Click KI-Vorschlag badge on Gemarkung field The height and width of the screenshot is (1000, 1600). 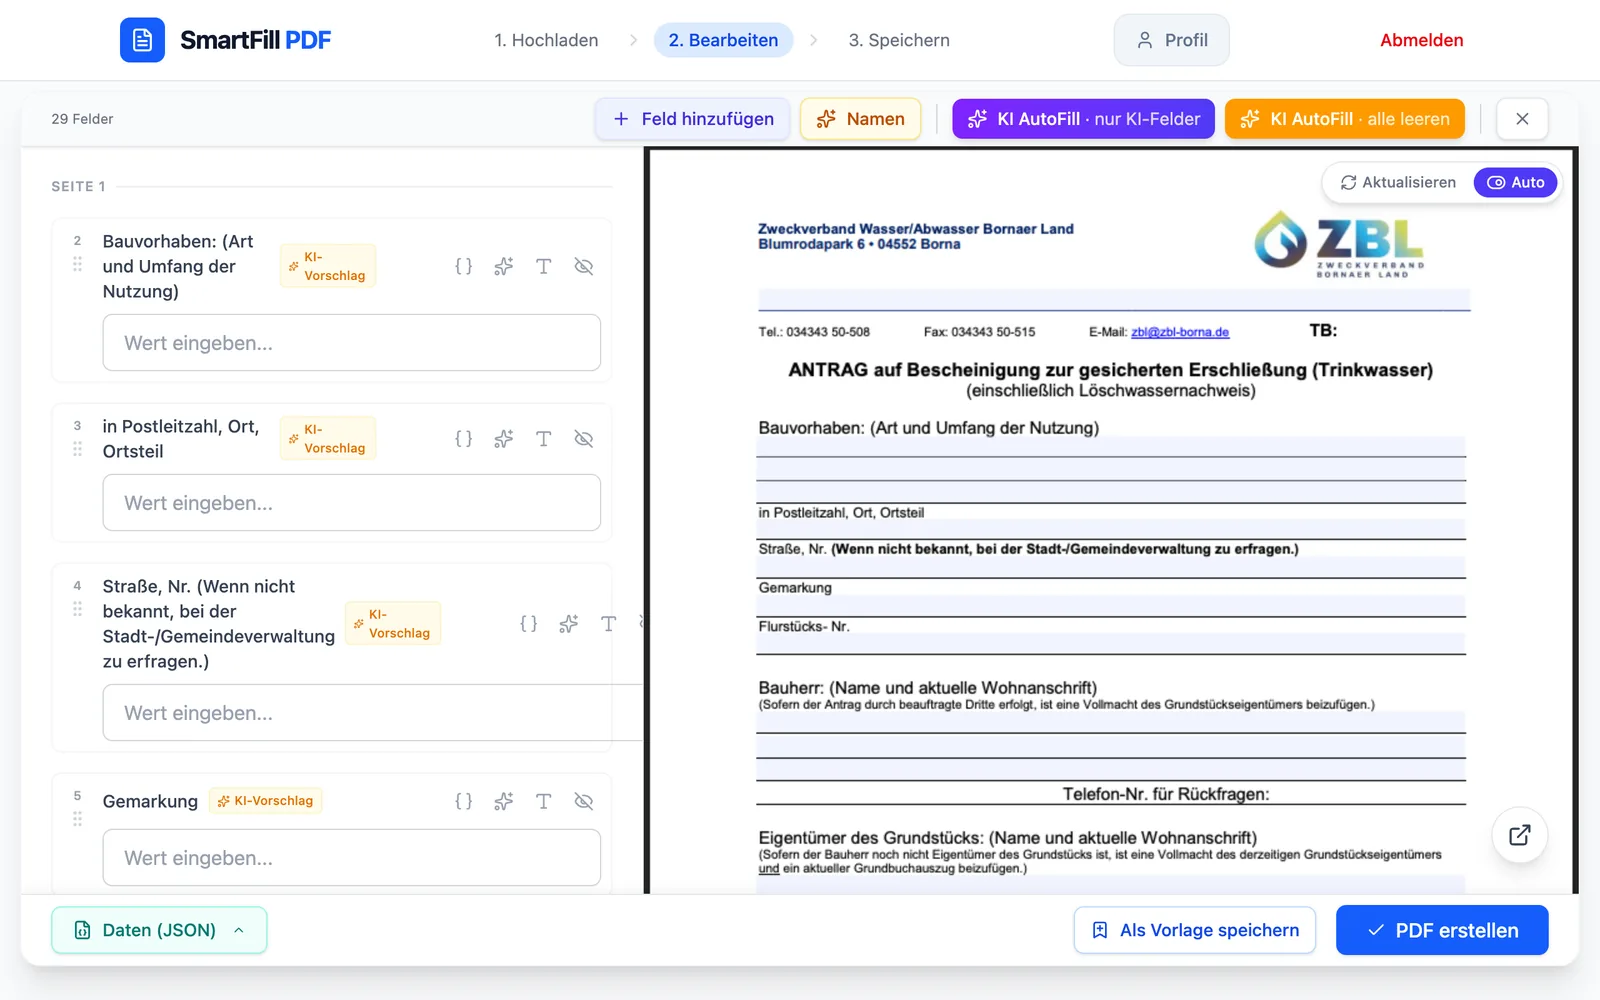coord(266,801)
